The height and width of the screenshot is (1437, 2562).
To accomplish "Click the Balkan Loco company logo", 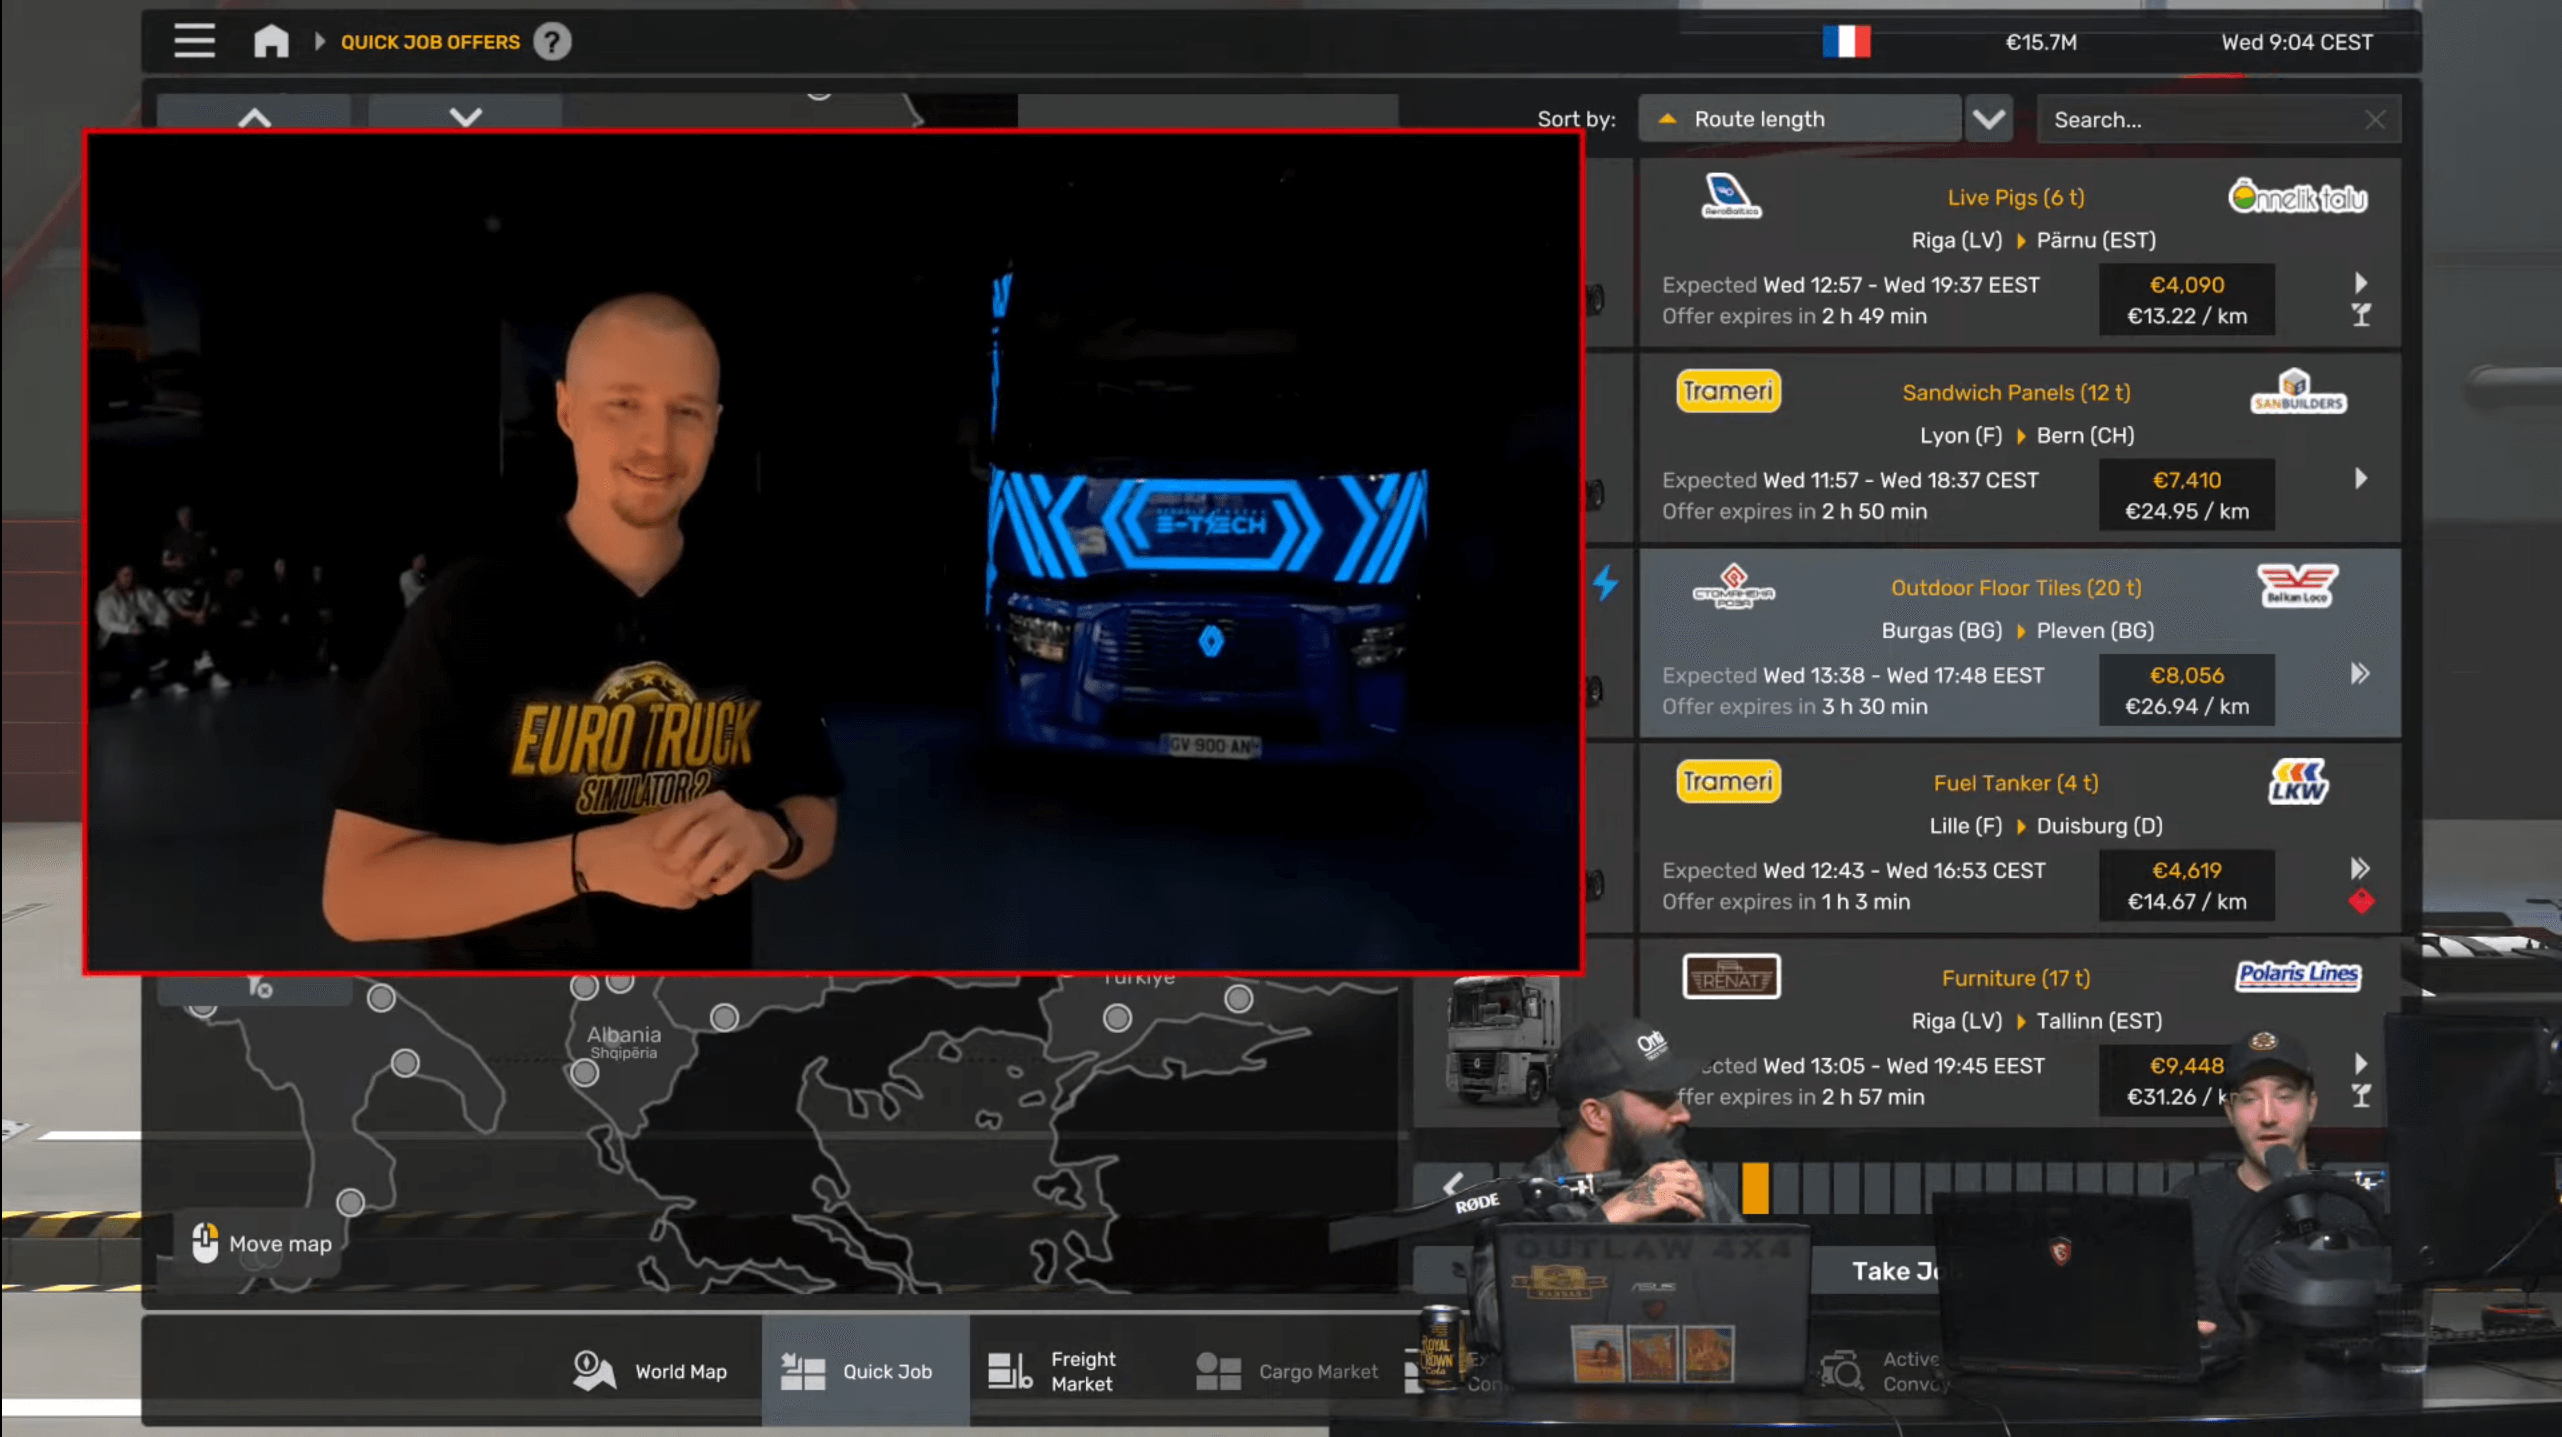I will (2297, 586).
